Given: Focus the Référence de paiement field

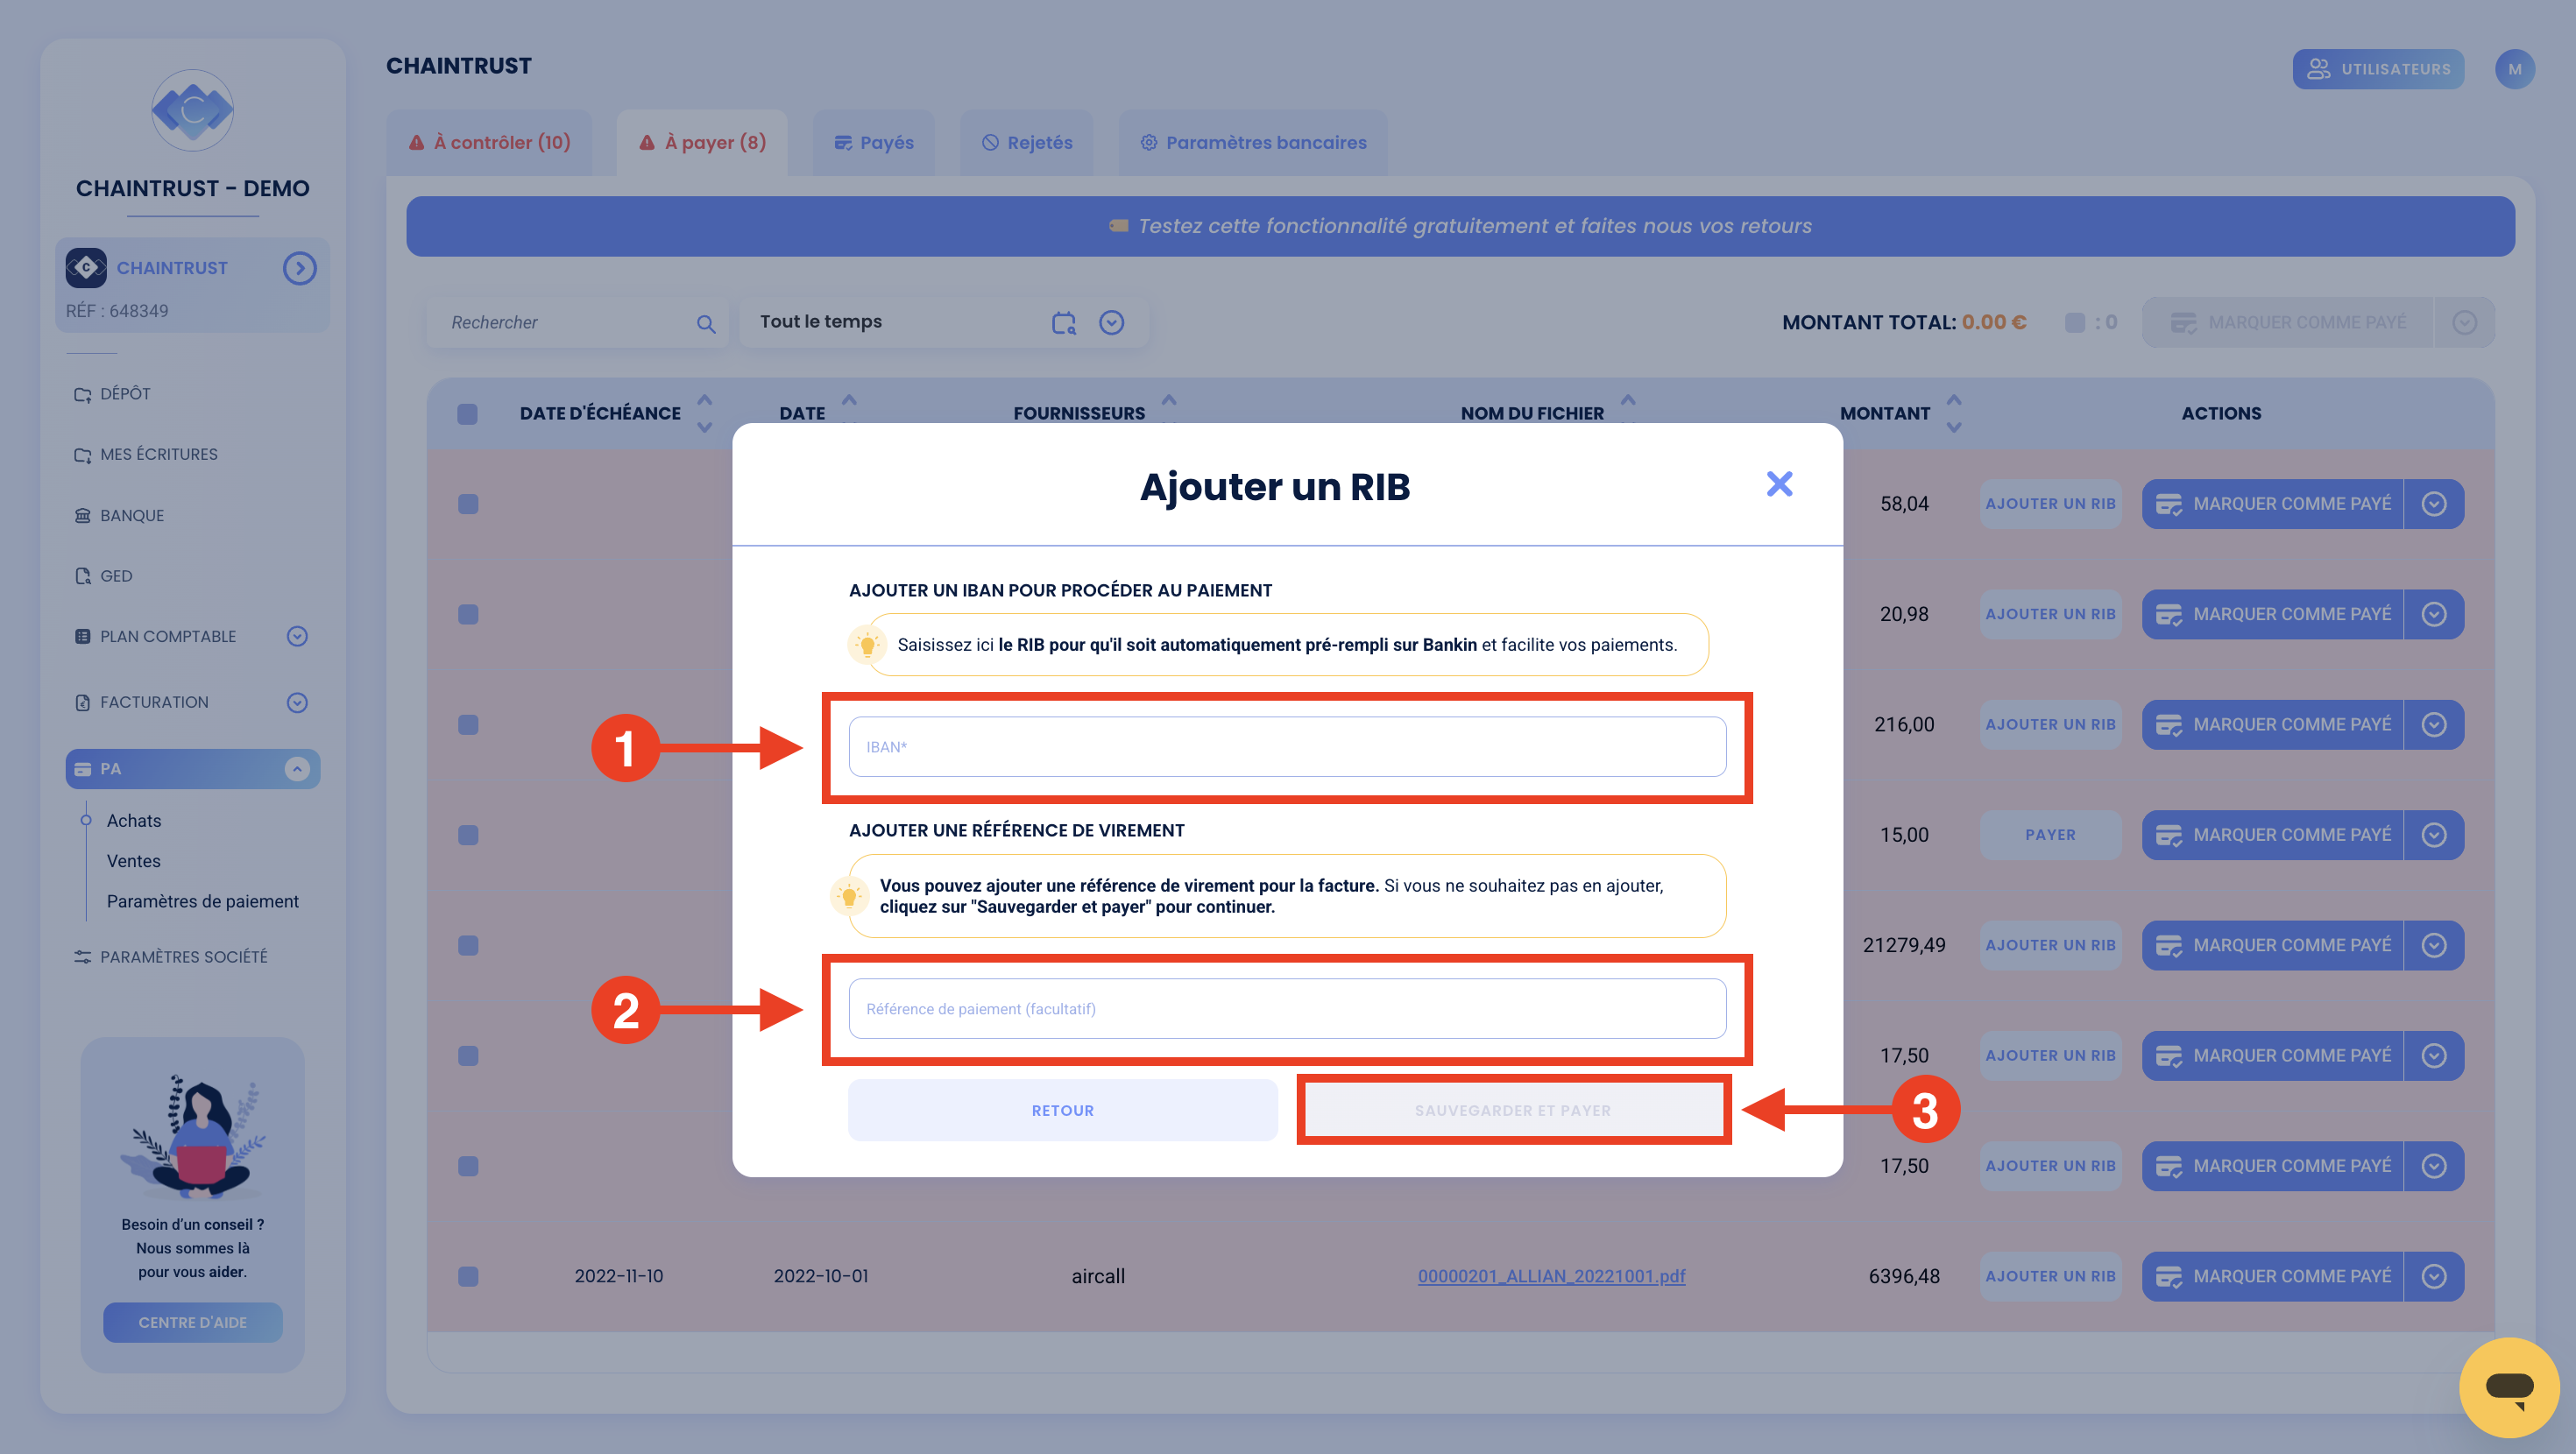Looking at the screenshot, I should 1287,1008.
